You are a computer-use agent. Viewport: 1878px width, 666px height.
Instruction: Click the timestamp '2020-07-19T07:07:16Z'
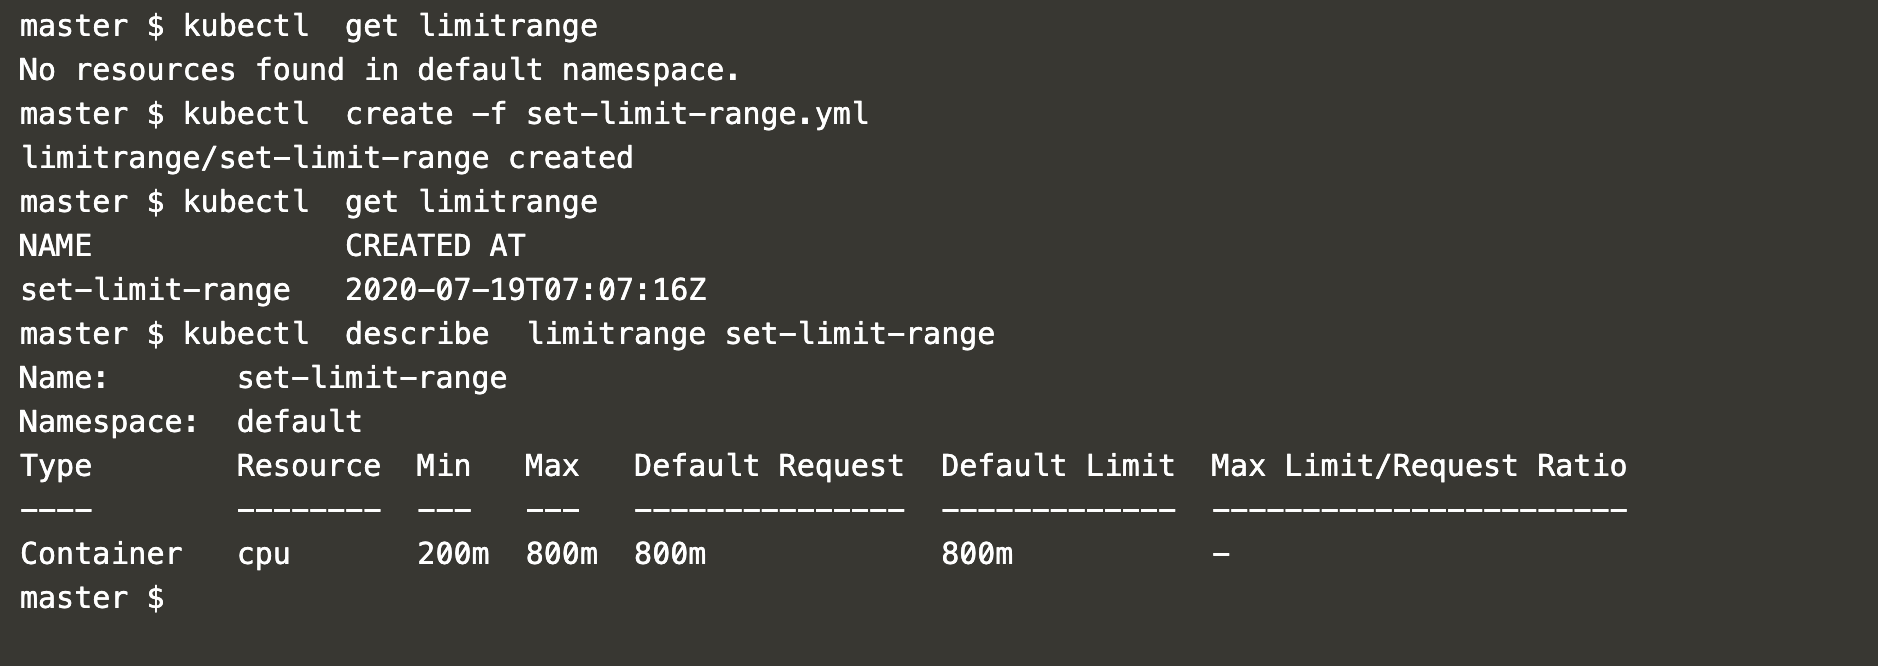click(525, 289)
